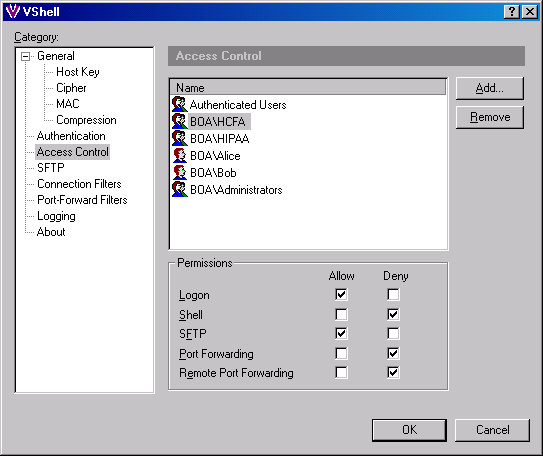The image size is (543, 456).
Task: Check Deny for SFTP permission
Action: tap(393, 333)
